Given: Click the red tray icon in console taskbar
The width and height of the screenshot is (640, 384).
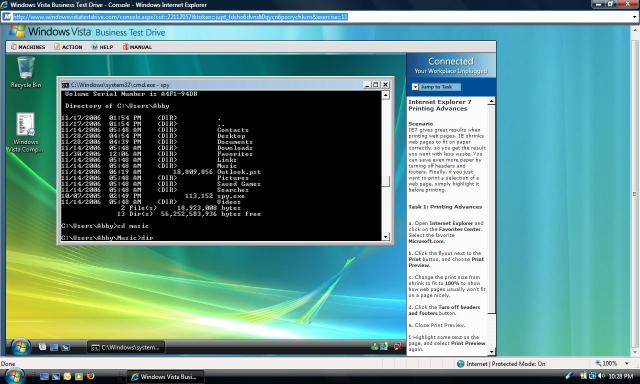Looking at the screenshot, I should tap(397, 347).
